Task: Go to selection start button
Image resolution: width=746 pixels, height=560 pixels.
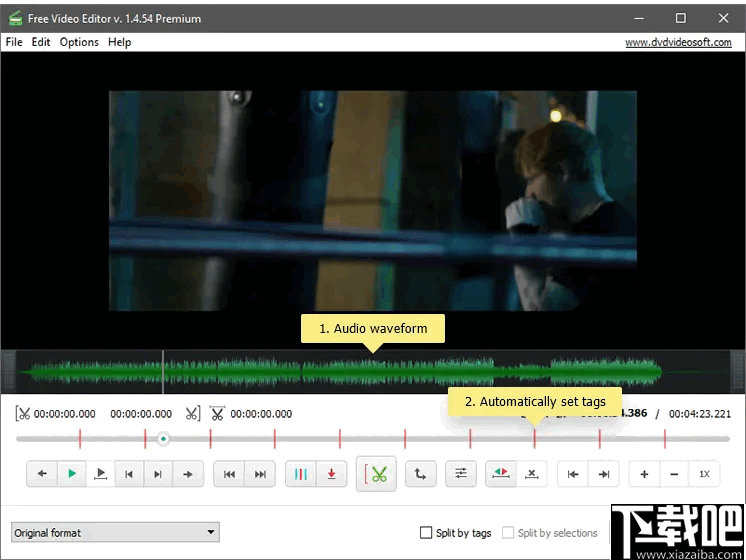Action: tap(573, 474)
